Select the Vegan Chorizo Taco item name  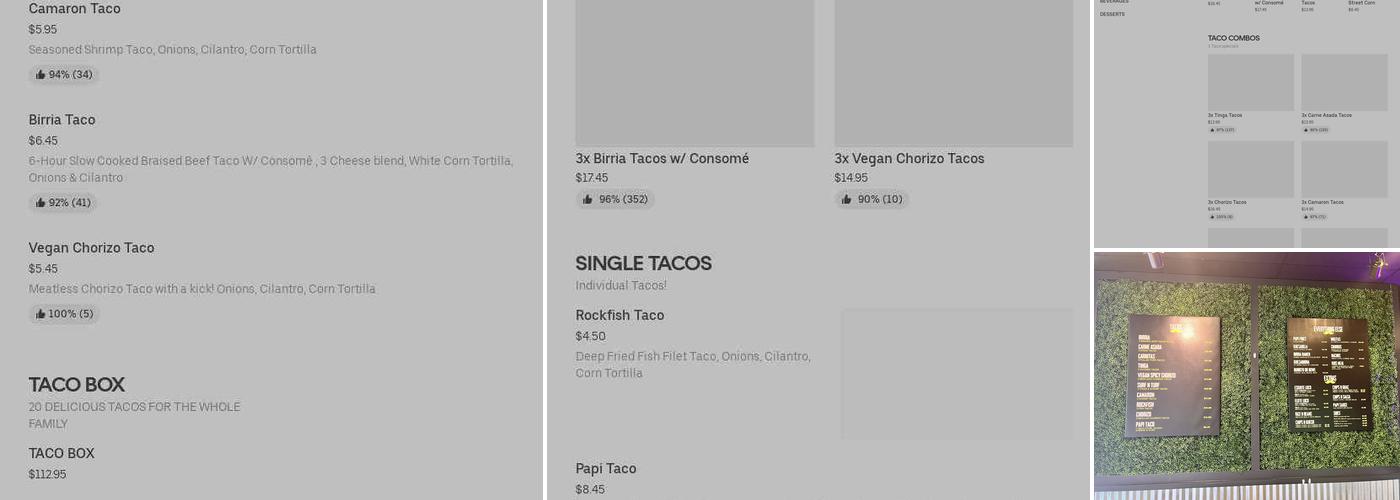pyautogui.click(x=91, y=248)
